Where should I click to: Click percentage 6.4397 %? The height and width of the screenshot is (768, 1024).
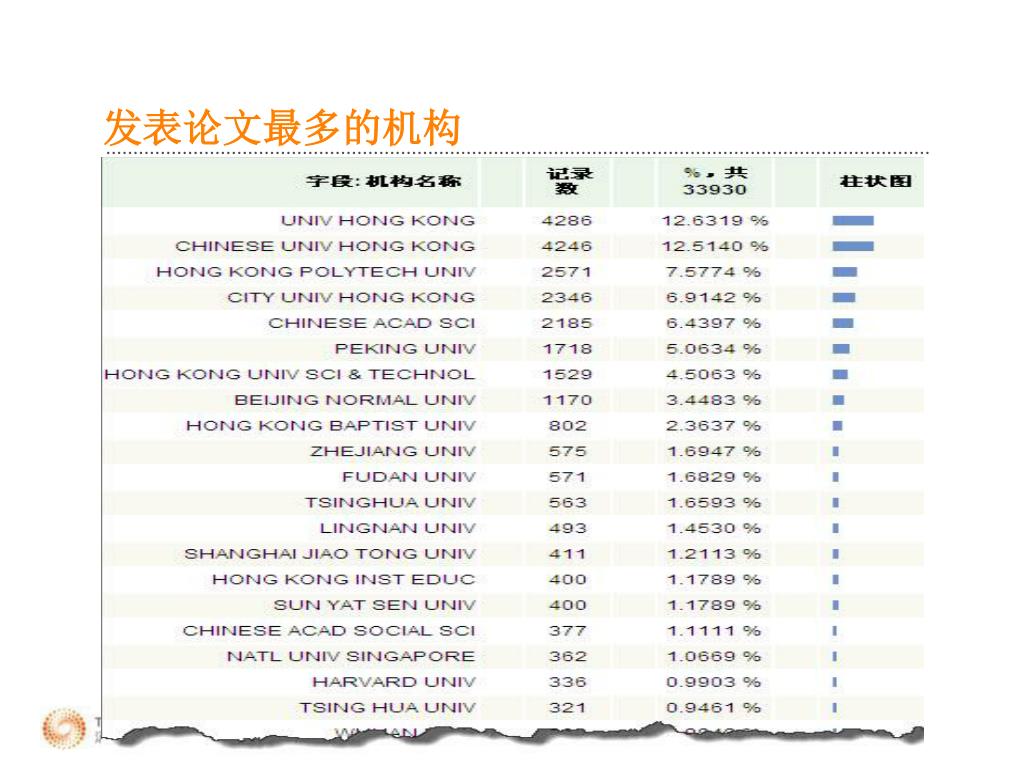click(x=714, y=323)
